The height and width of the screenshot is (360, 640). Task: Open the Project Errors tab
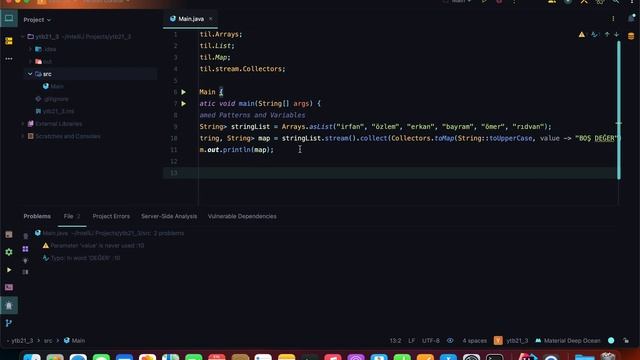coord(111,216)
